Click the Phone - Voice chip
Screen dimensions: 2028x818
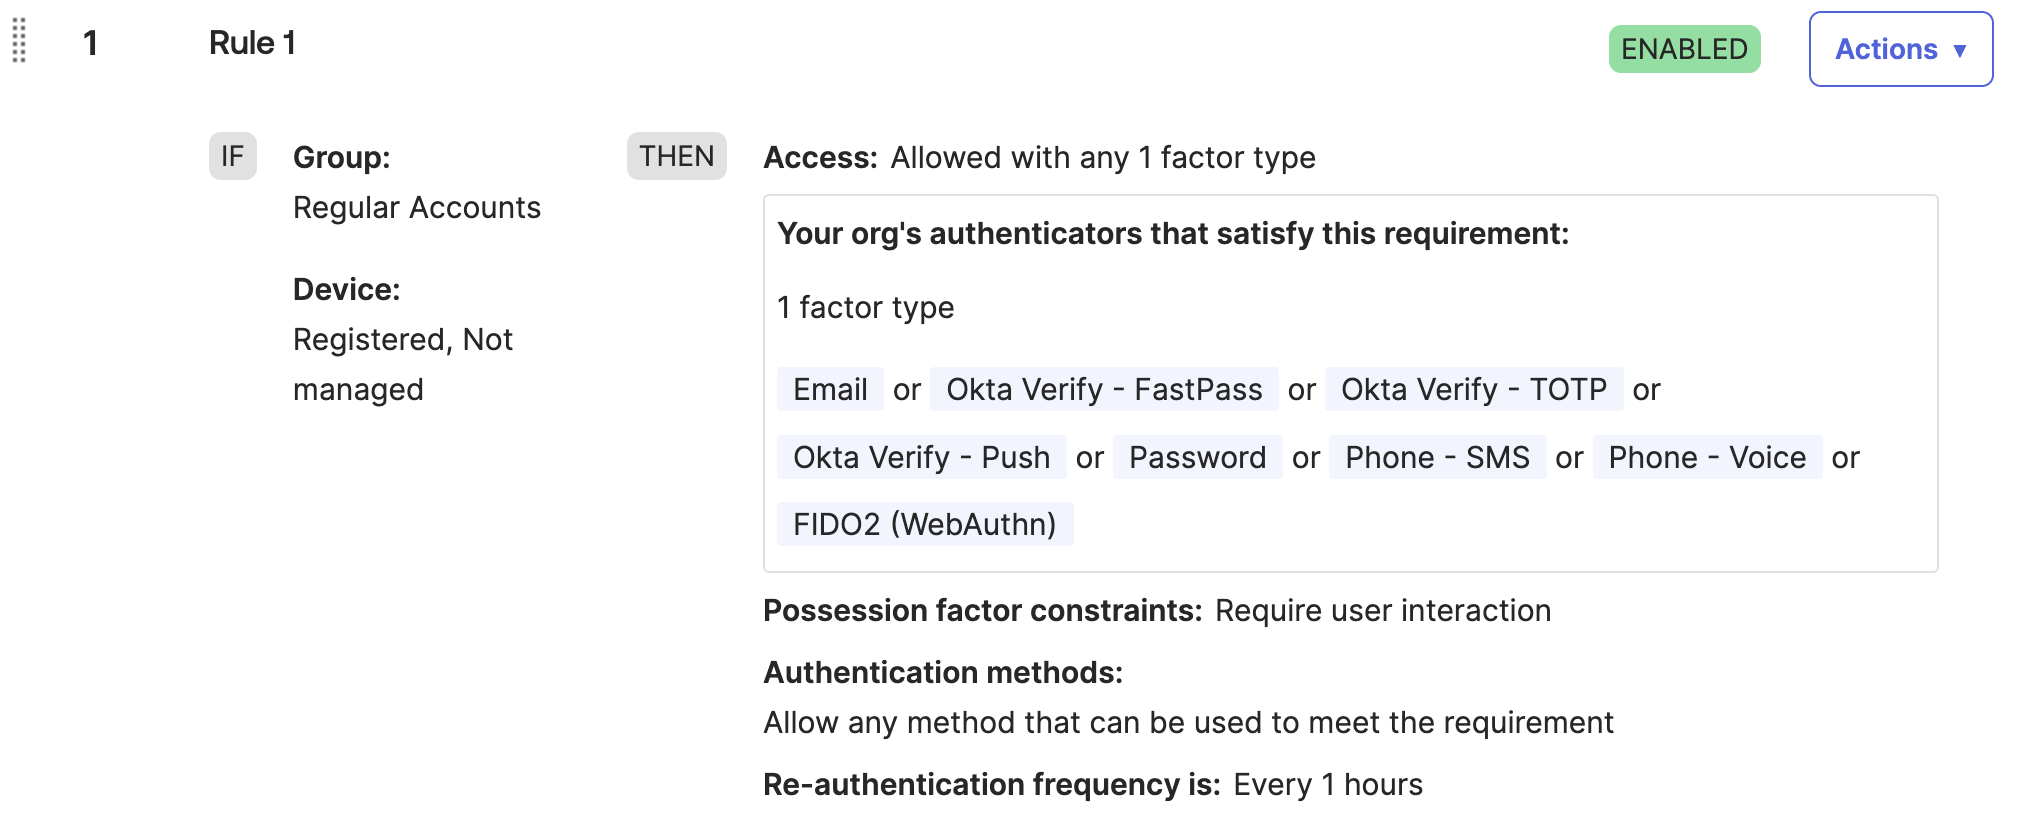click(1707, 457)
